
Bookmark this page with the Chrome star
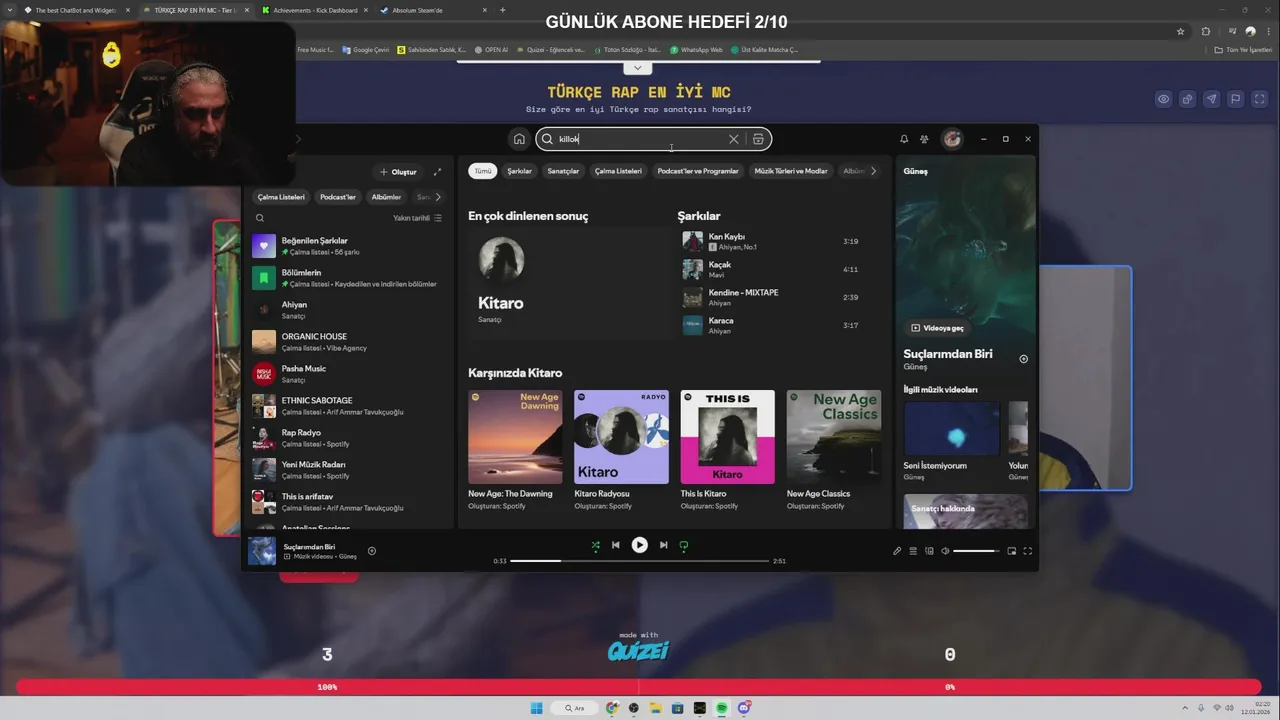[1181, 31]
